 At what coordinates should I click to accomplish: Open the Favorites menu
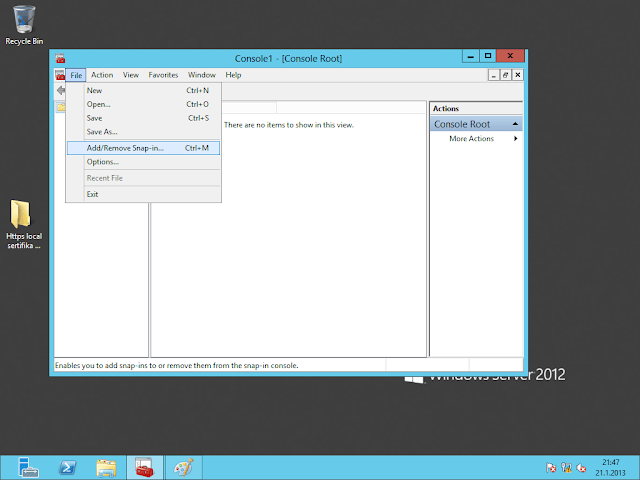(163, 75)
